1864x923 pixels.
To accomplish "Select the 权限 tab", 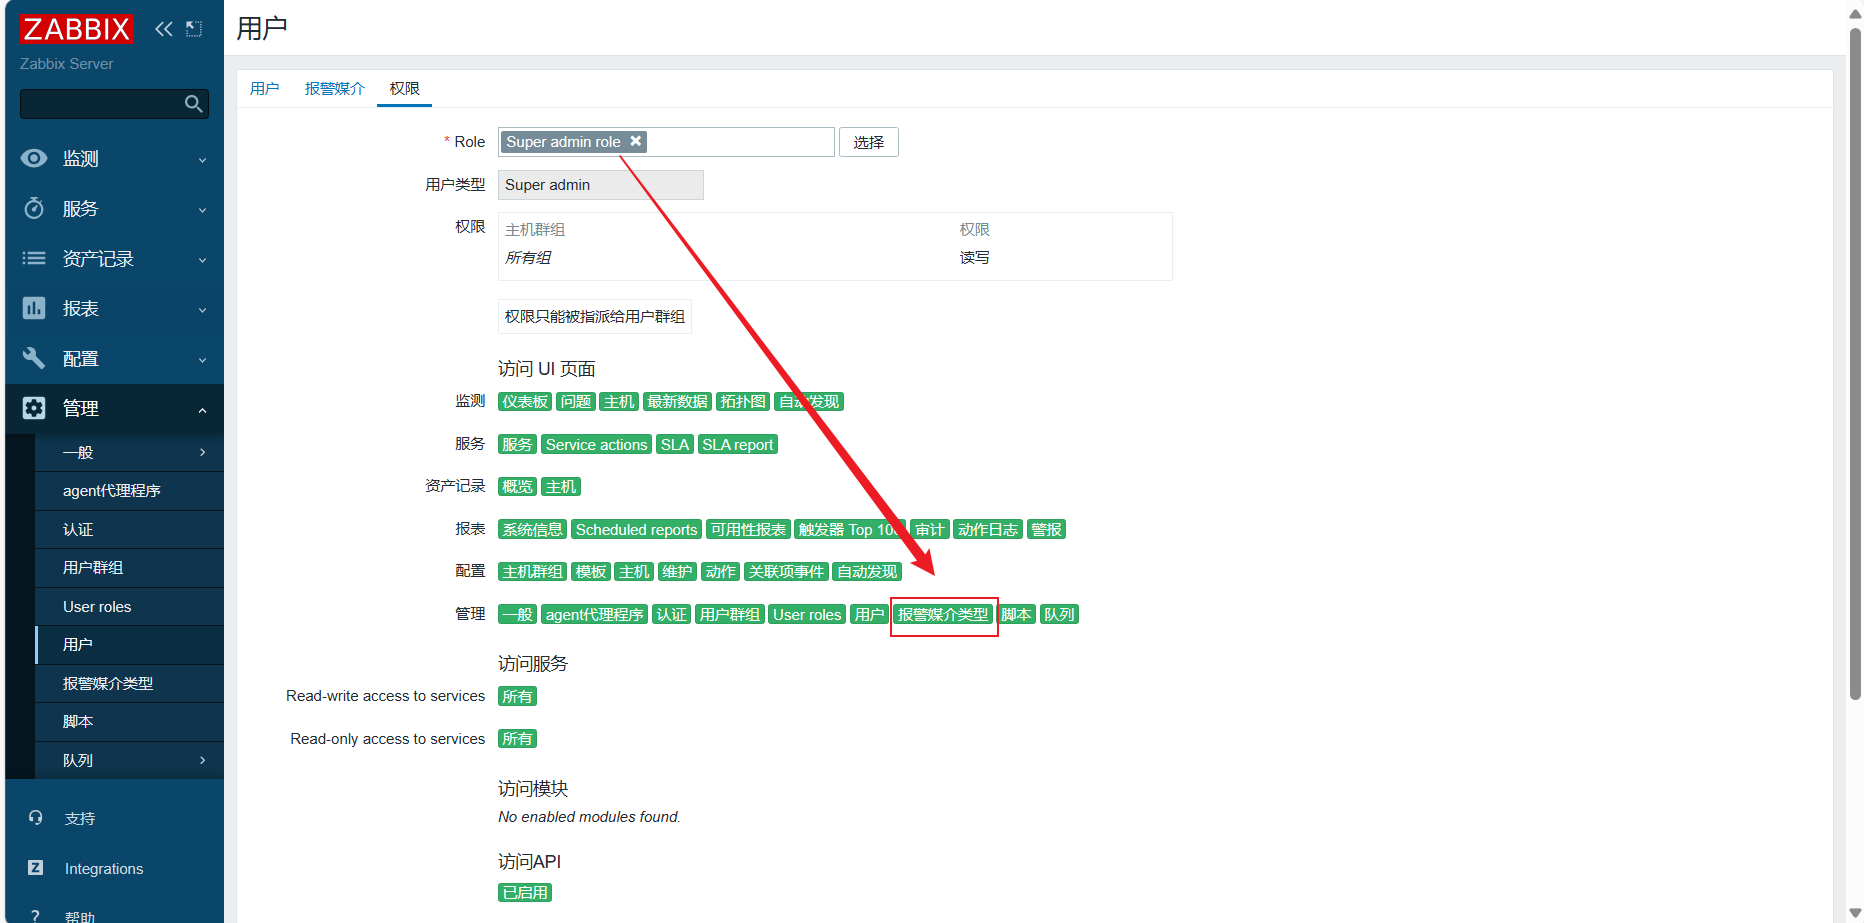I will tap(404, 89).
